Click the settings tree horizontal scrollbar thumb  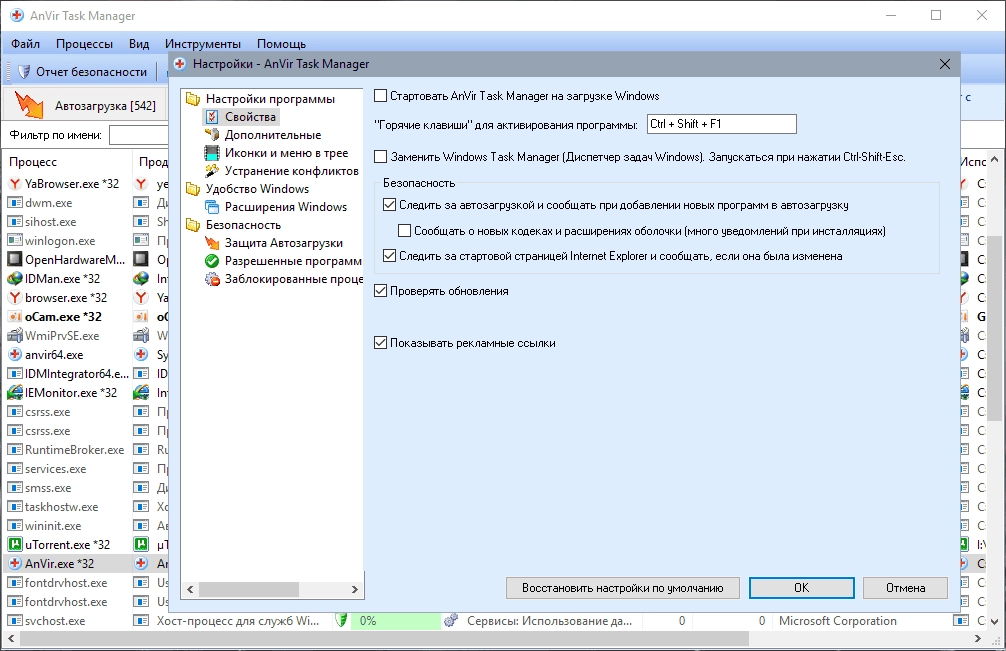248,589
